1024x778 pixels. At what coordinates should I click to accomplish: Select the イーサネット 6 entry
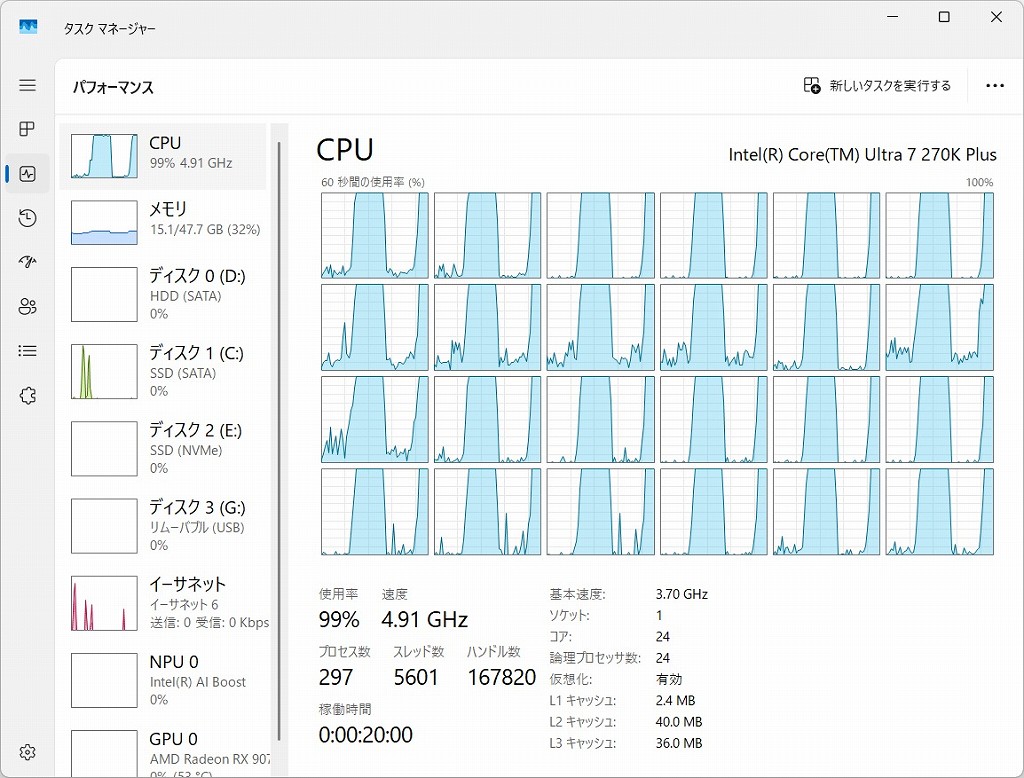tap(163, 602)
